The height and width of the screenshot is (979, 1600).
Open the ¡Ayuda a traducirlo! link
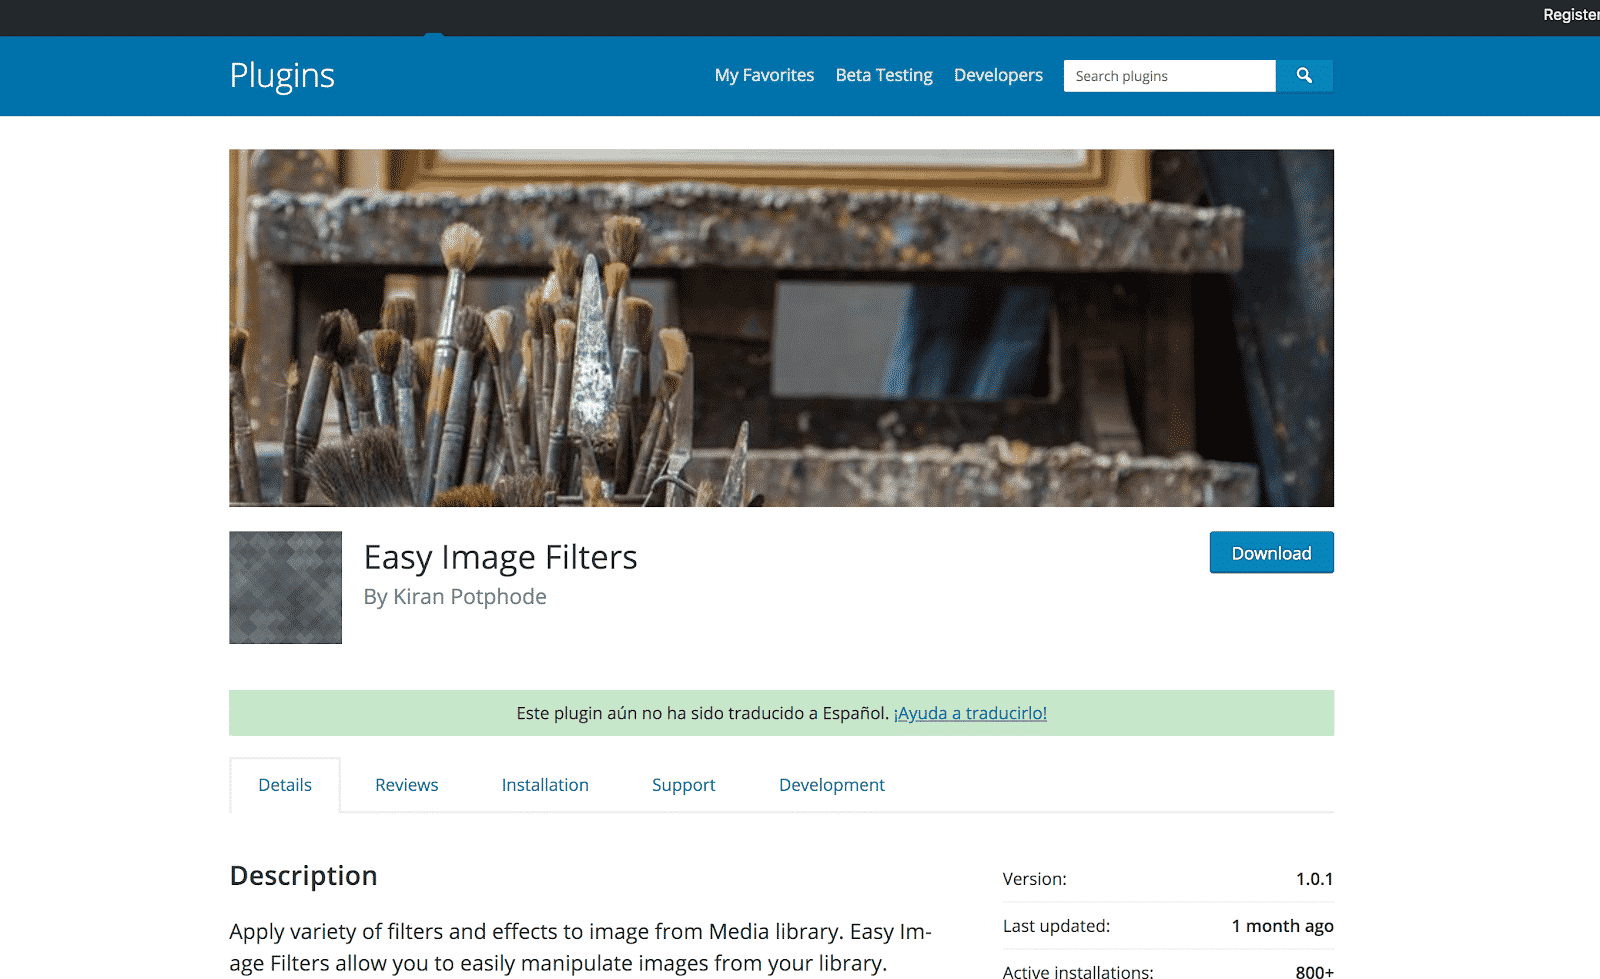[970, 713]
